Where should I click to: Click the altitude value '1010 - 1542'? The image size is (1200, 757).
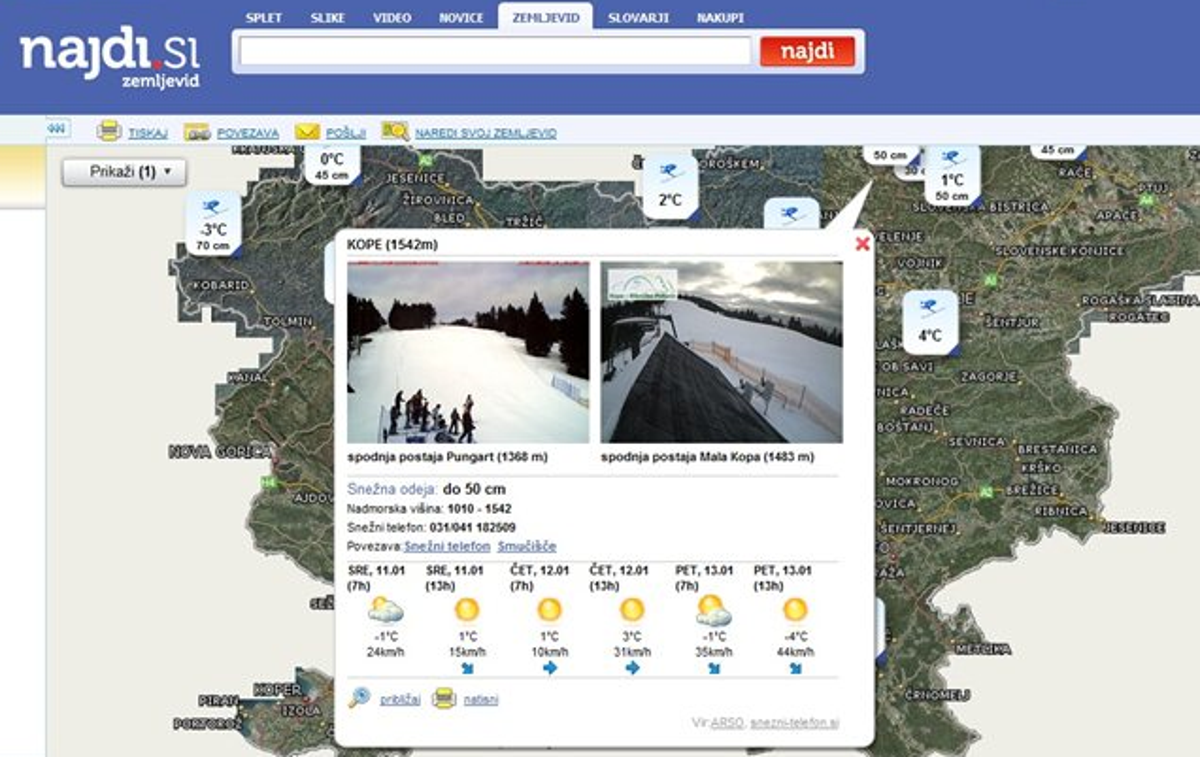478,509
